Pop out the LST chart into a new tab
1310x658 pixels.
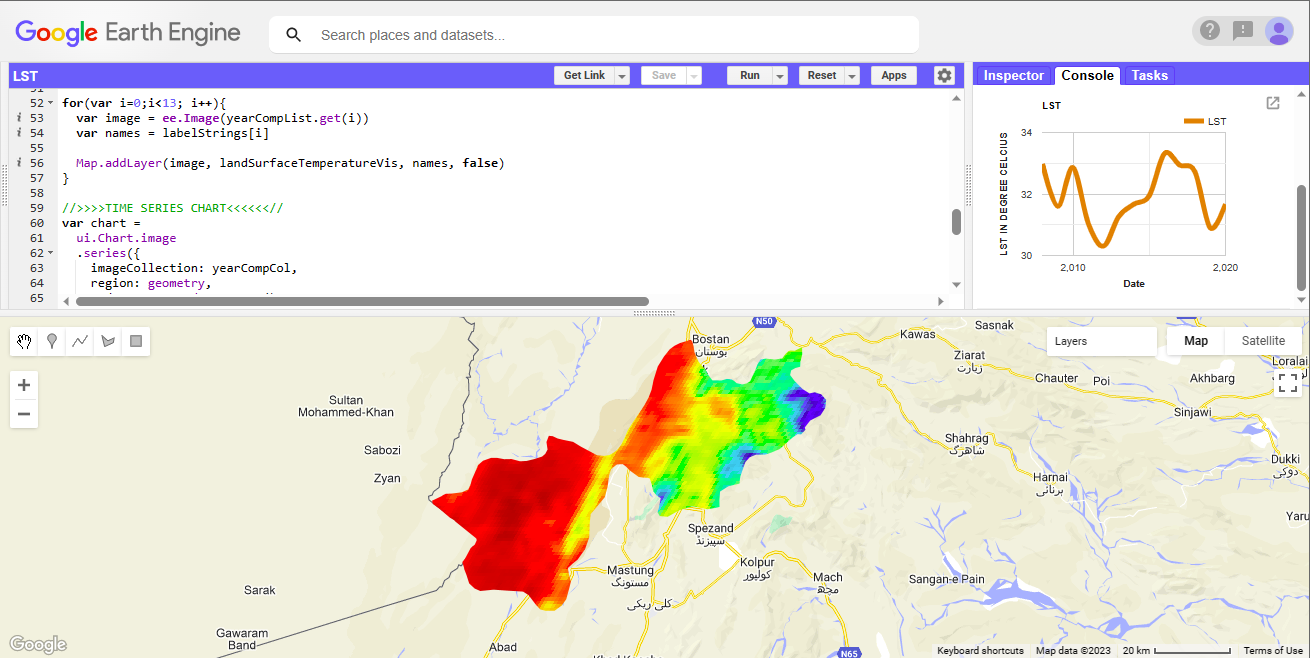(1272, 102)
